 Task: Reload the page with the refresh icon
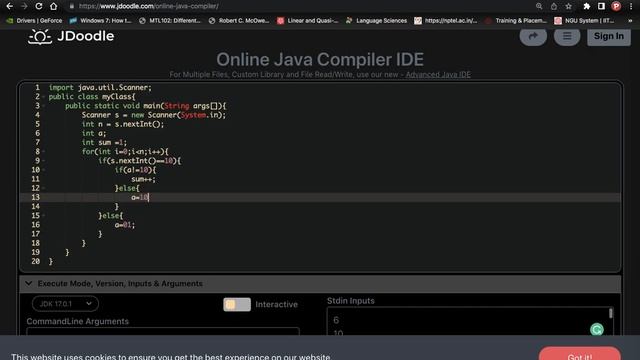[x=39, y=6]
